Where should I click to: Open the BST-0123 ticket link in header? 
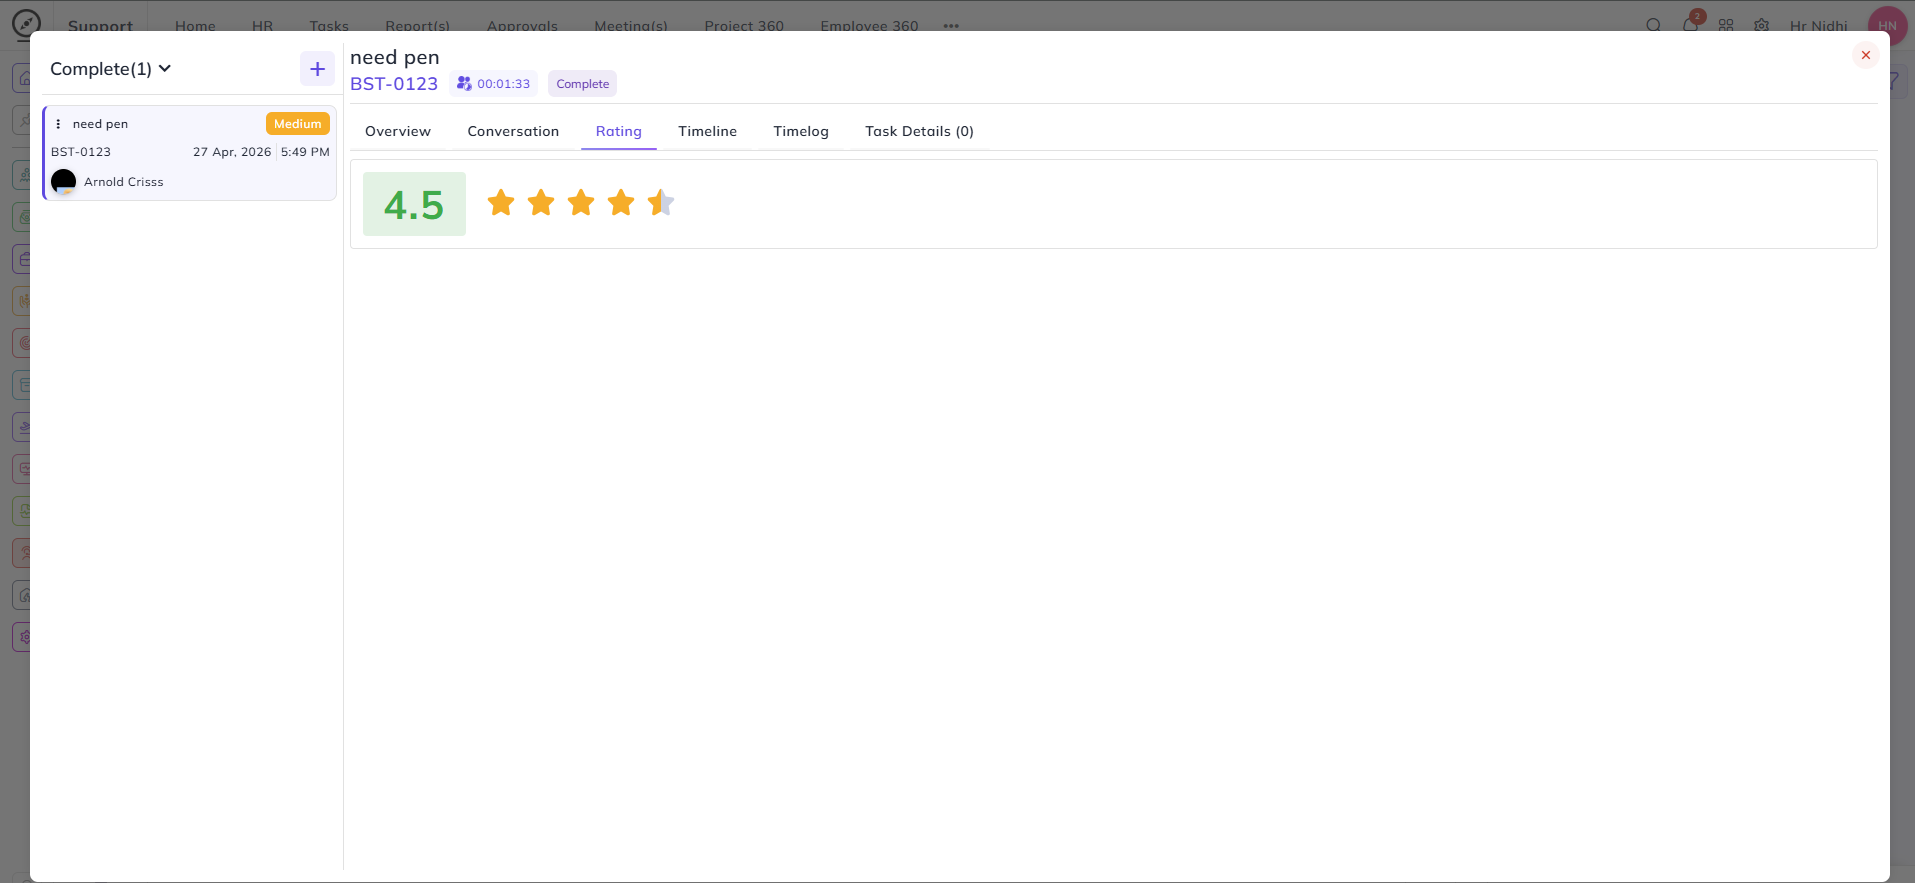(x=394, y=84)
